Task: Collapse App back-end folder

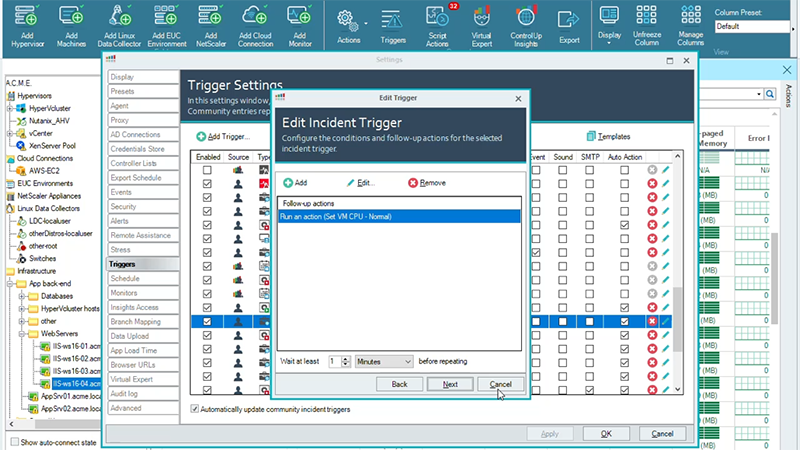Action: coord(10,284)
